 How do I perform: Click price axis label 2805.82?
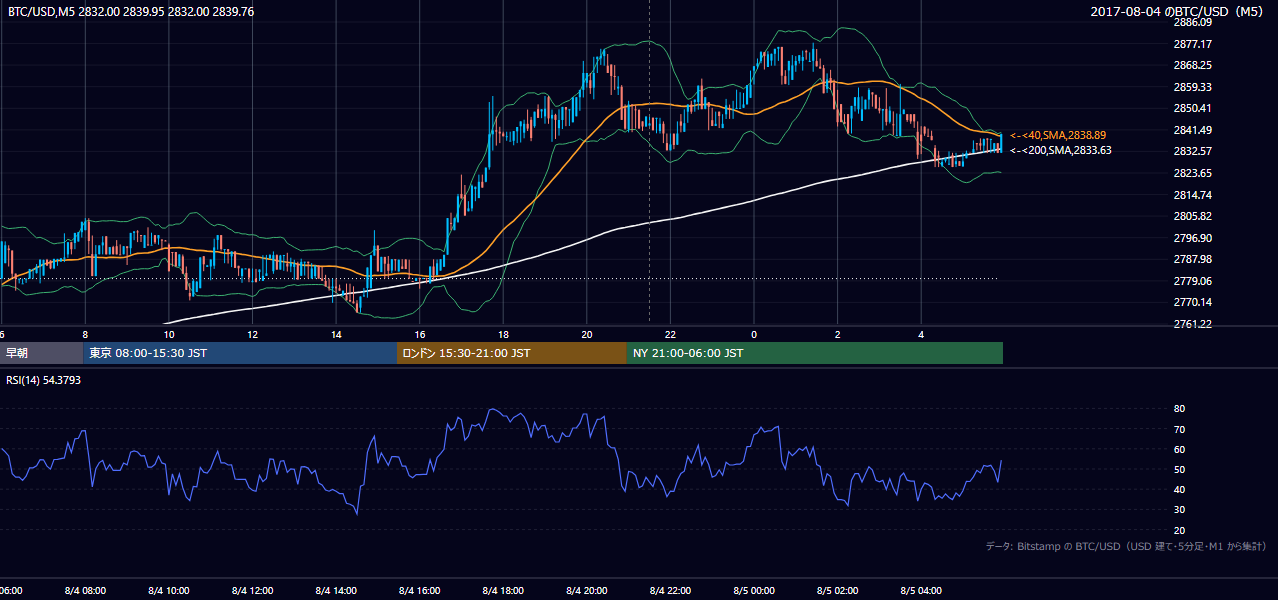(1192, 216)
